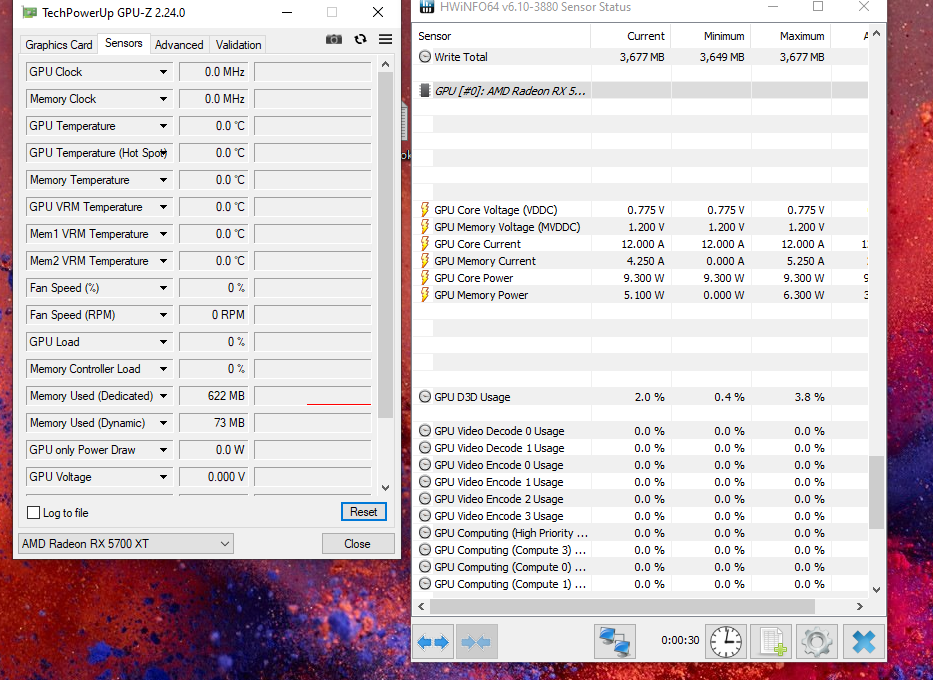Click HWiNFO horizontal scrollbar right arrow
Viewport: 933px width, 680px height.
859,606
